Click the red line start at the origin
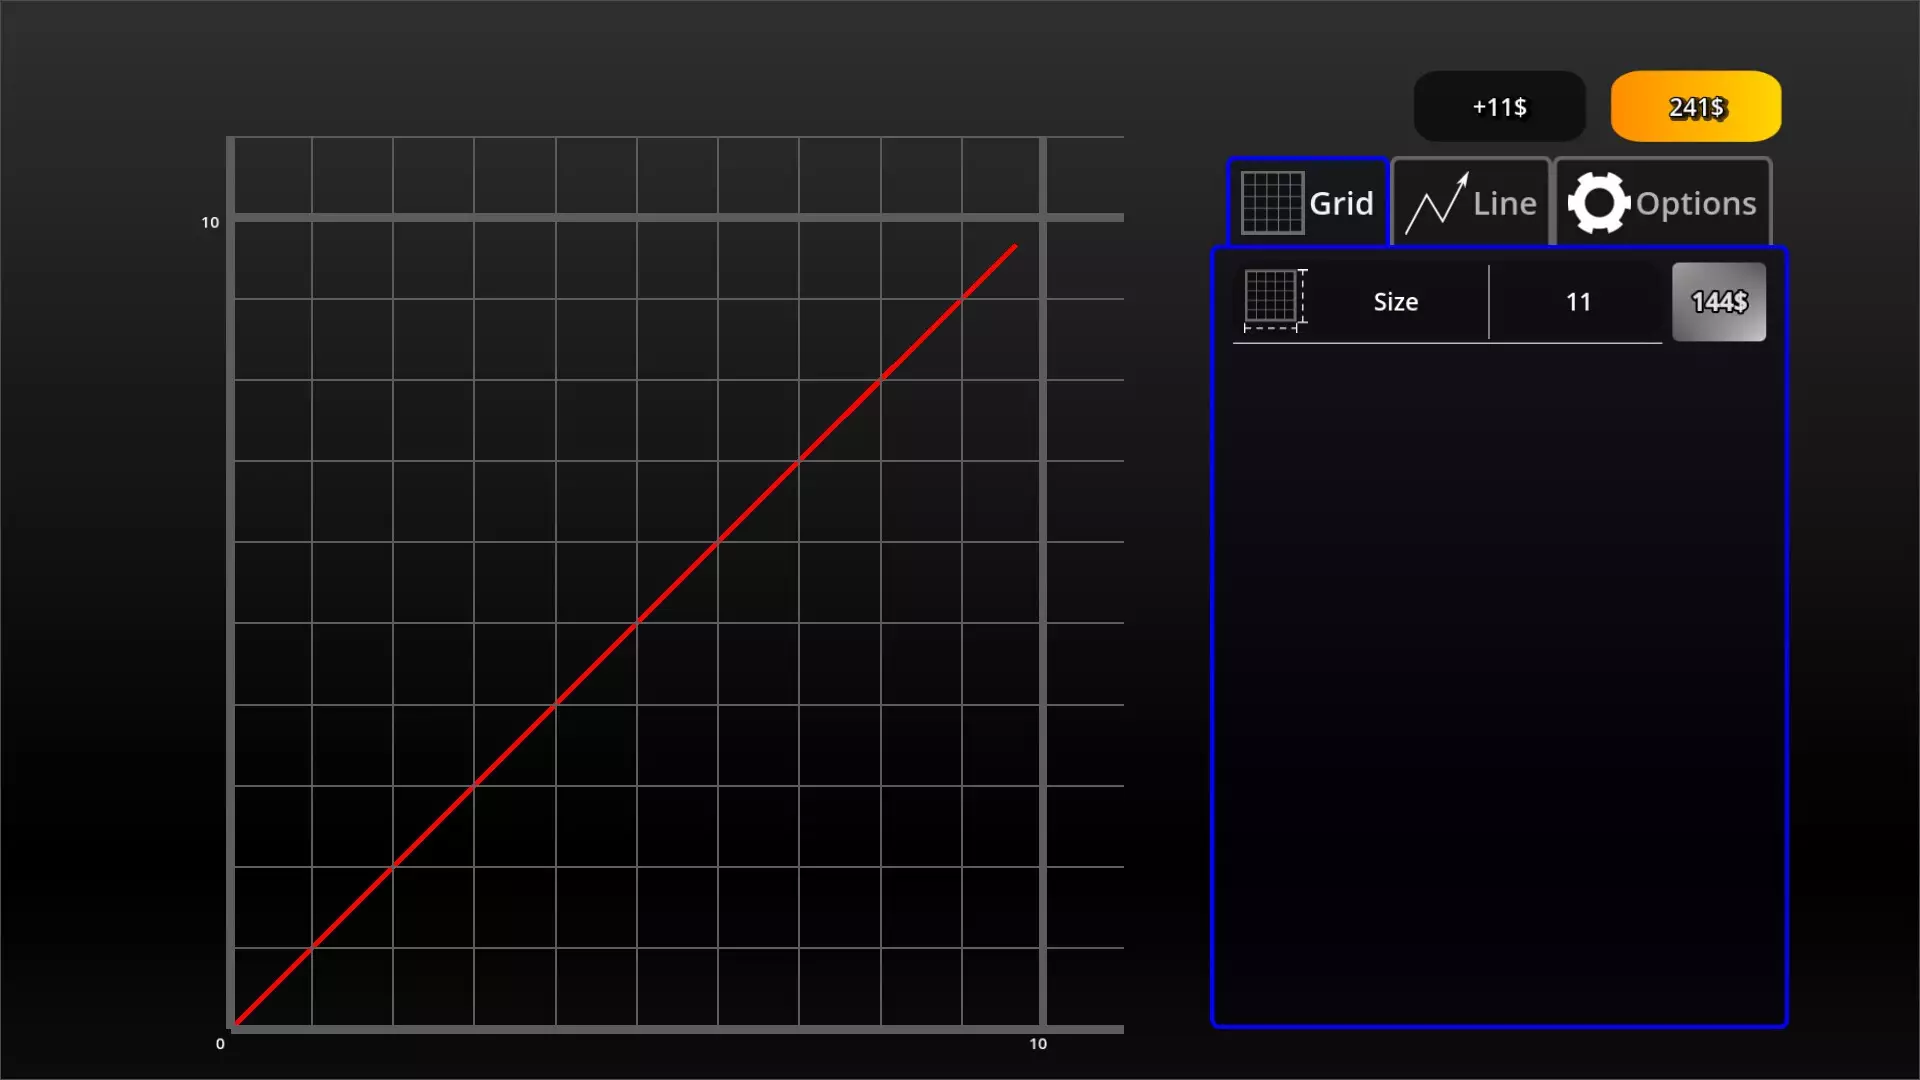 [x=238, y=1022]
